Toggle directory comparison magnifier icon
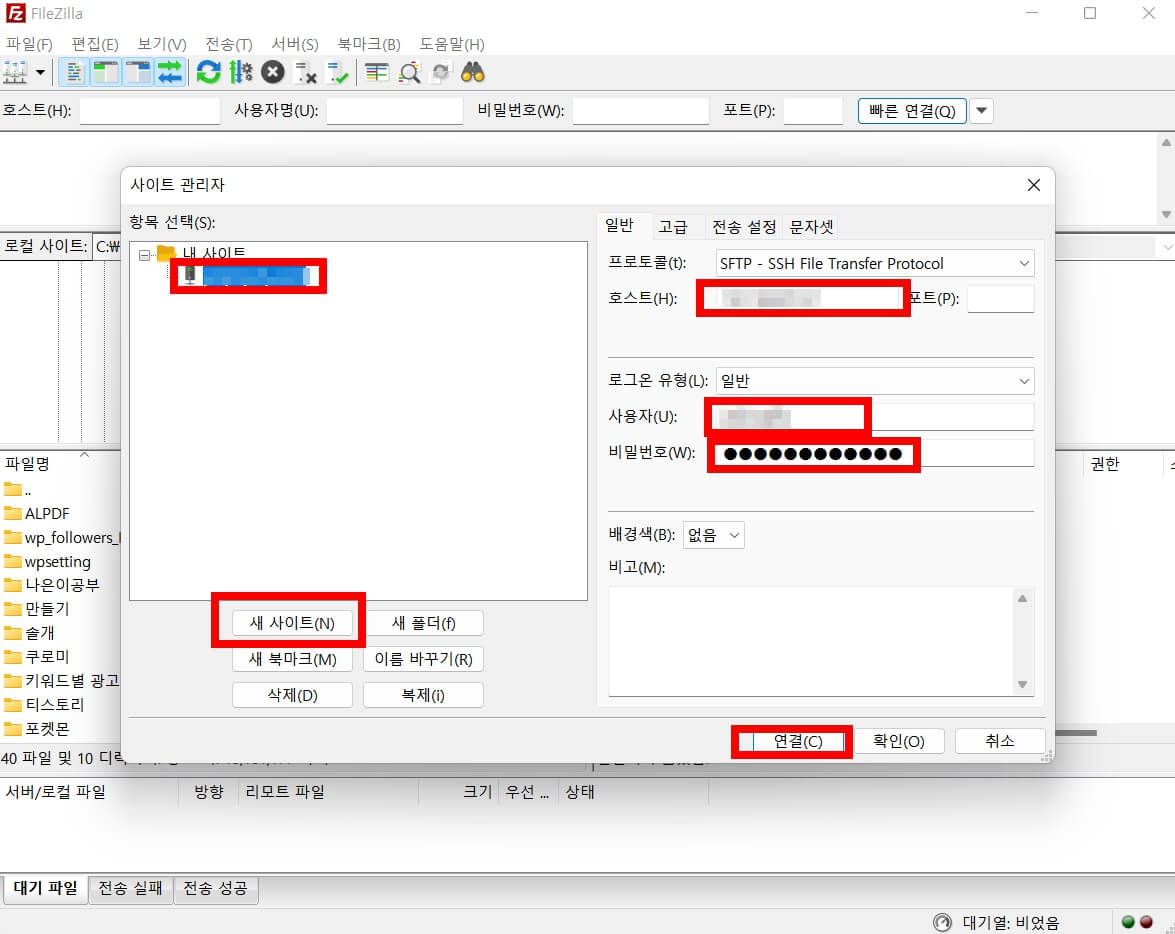The height and width of the screenshot is (934, 1175). (409, 73)
